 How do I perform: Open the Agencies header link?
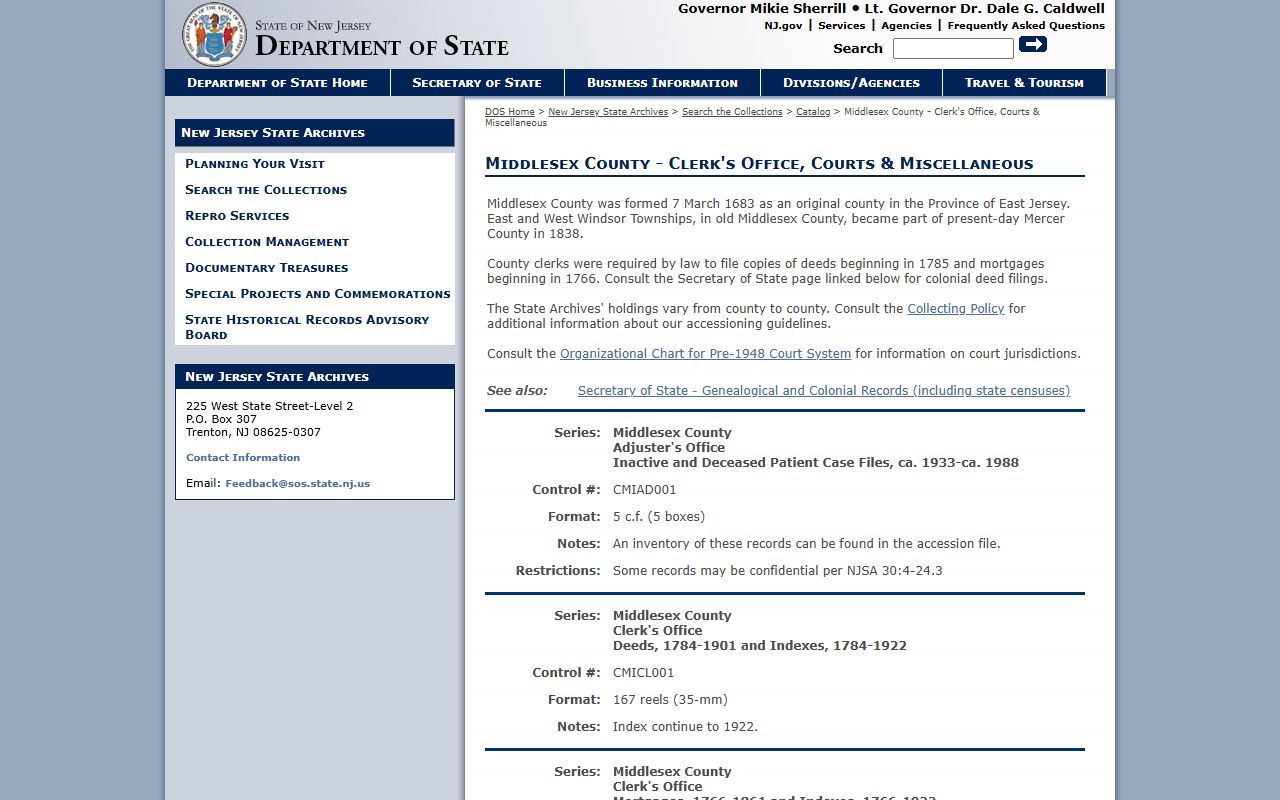click(x=906, y=26)
